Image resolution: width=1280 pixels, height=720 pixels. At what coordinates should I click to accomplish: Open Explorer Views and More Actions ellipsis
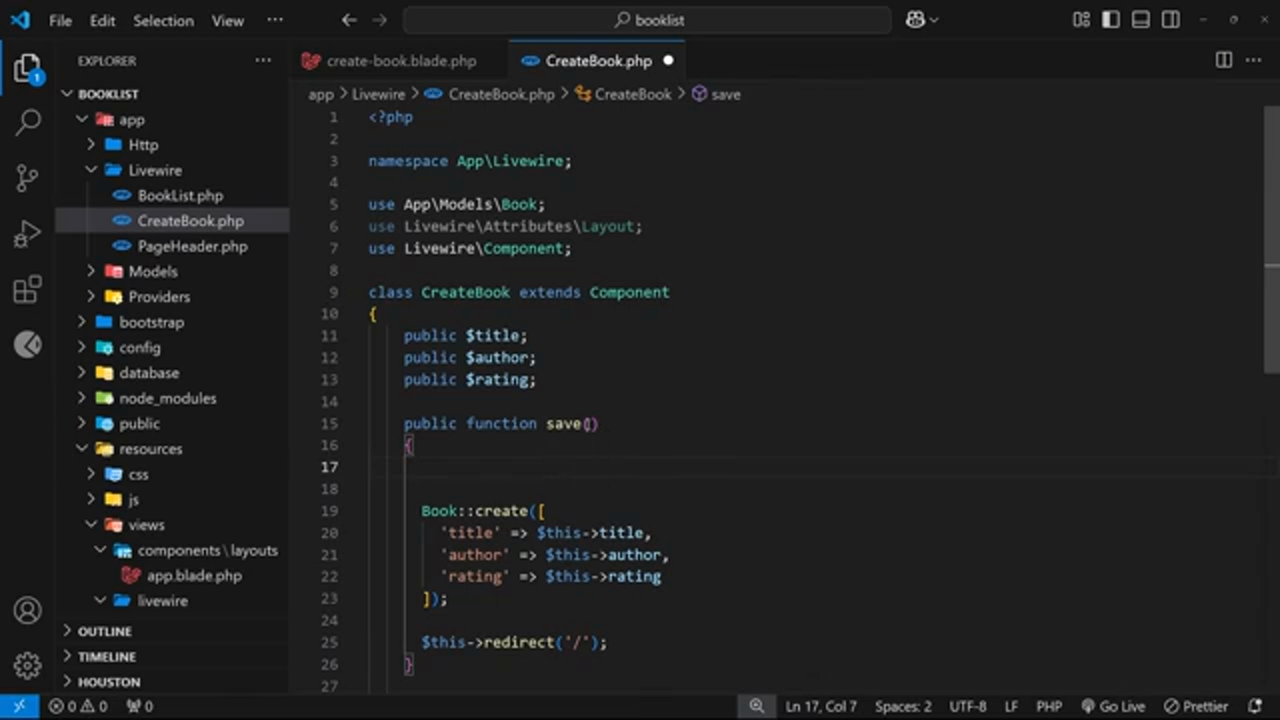click(x=263, y=61)
